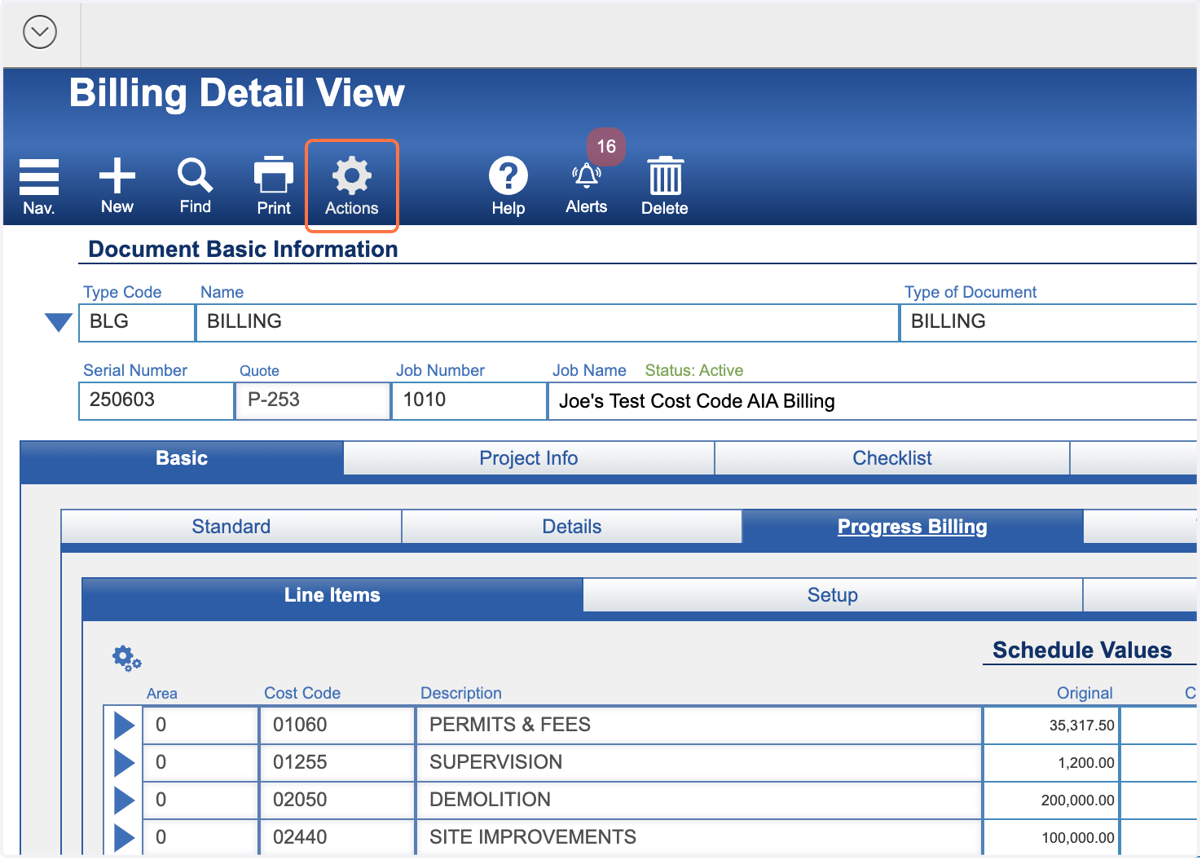
Task: Create a New record with plus icon
Action: (117, 186)
